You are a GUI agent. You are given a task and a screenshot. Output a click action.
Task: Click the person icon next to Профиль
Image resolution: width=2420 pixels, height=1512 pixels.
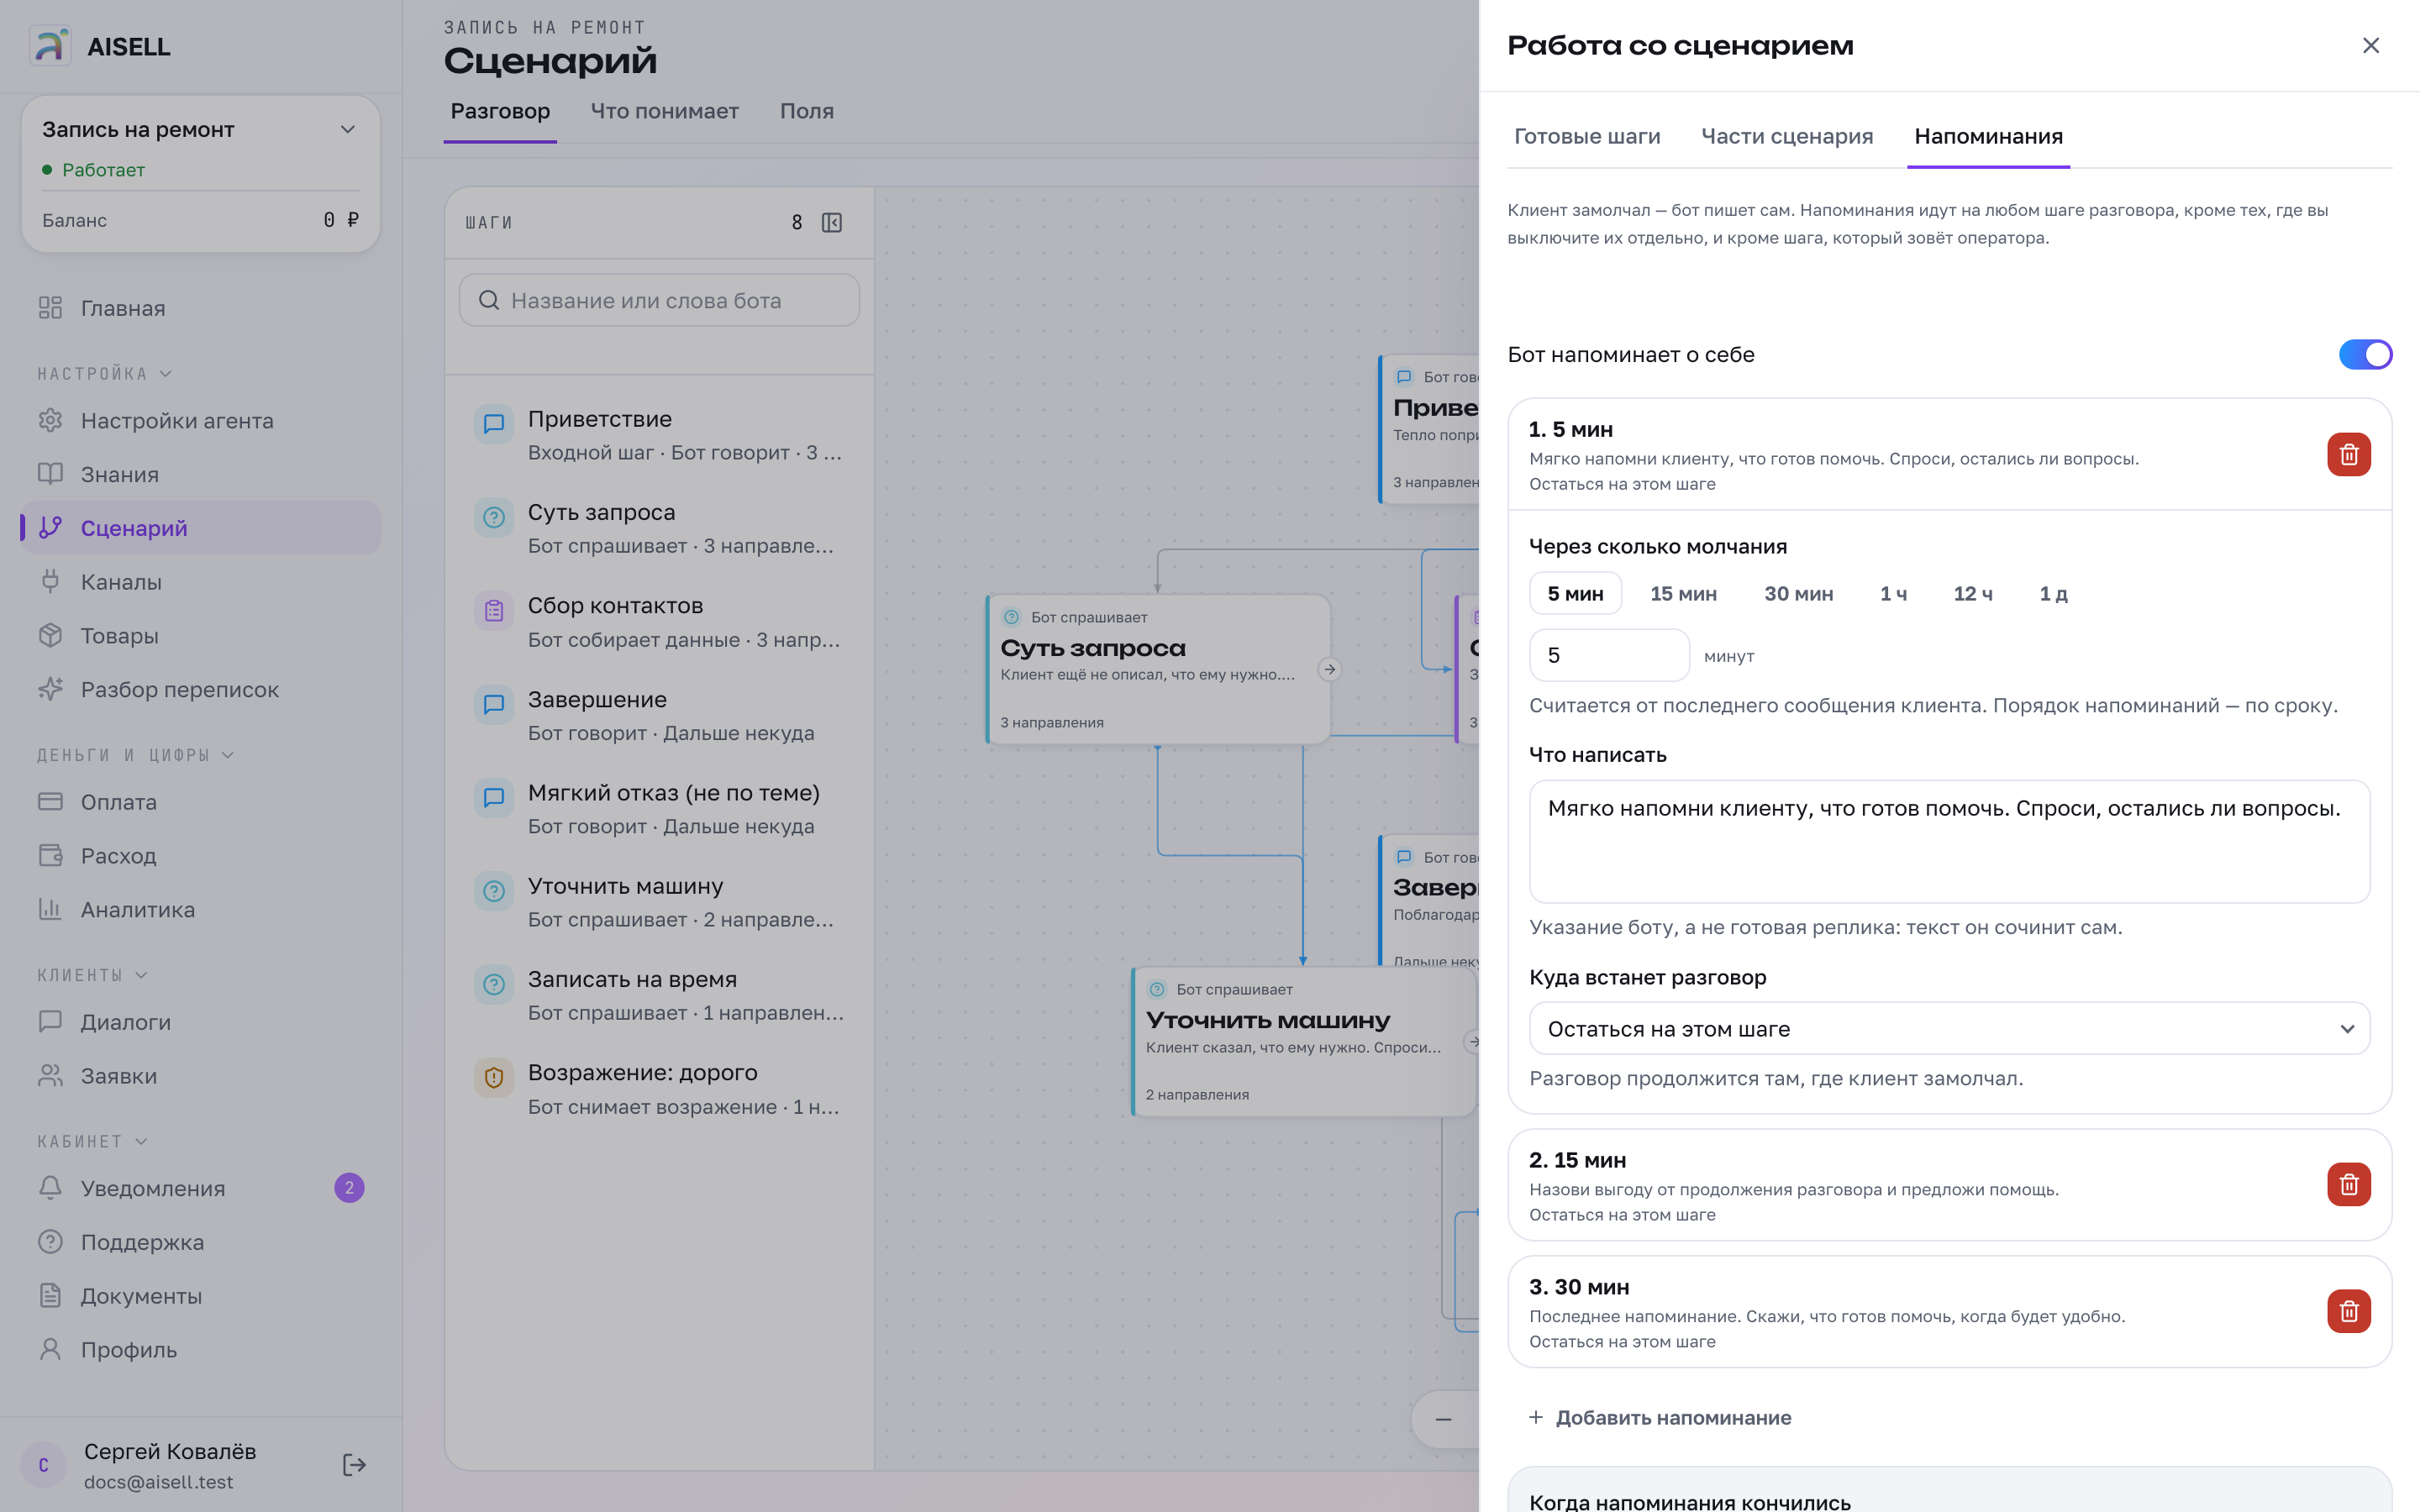[x=50, y=1349]
